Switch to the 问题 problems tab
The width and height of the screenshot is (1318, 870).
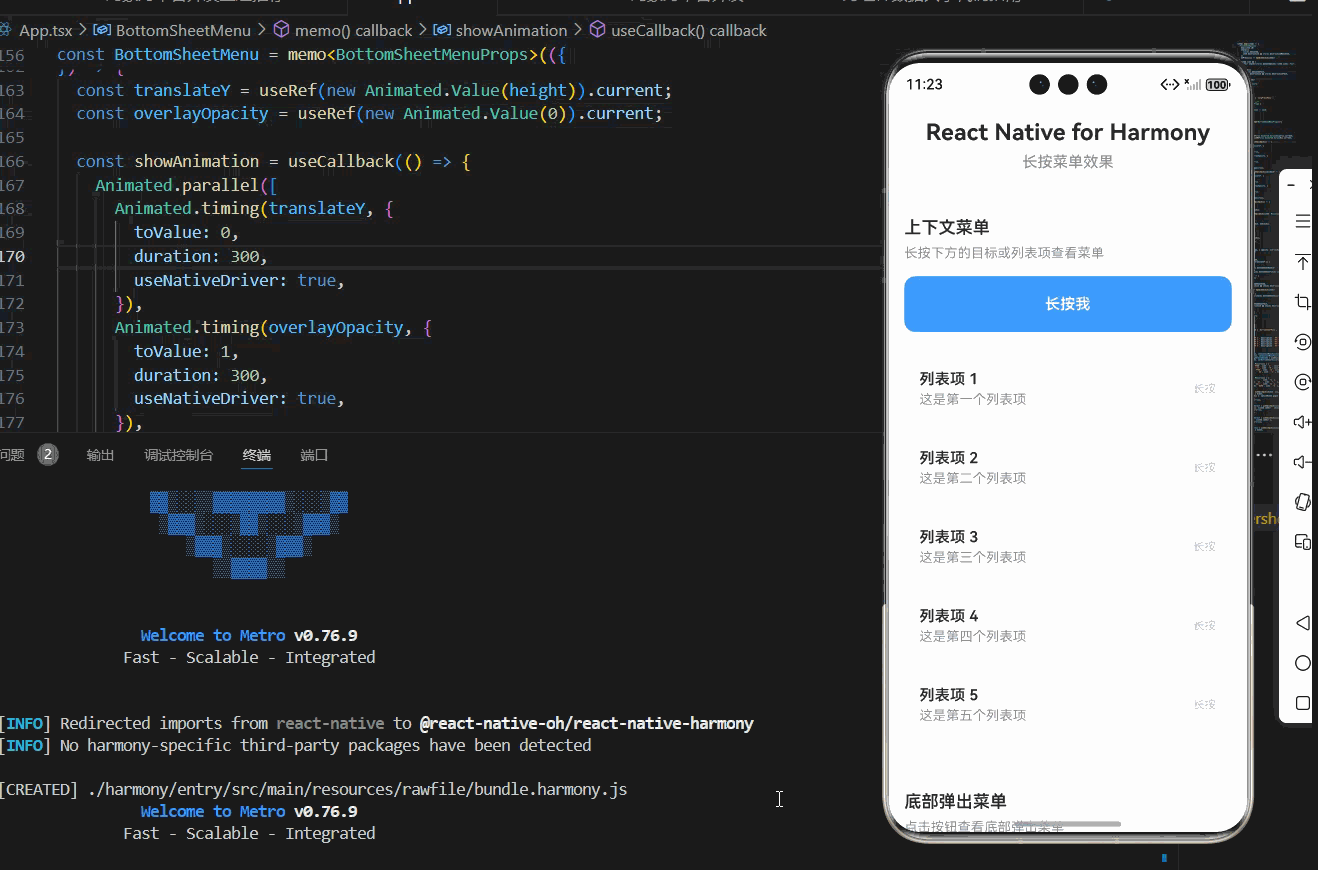point(12,455)
